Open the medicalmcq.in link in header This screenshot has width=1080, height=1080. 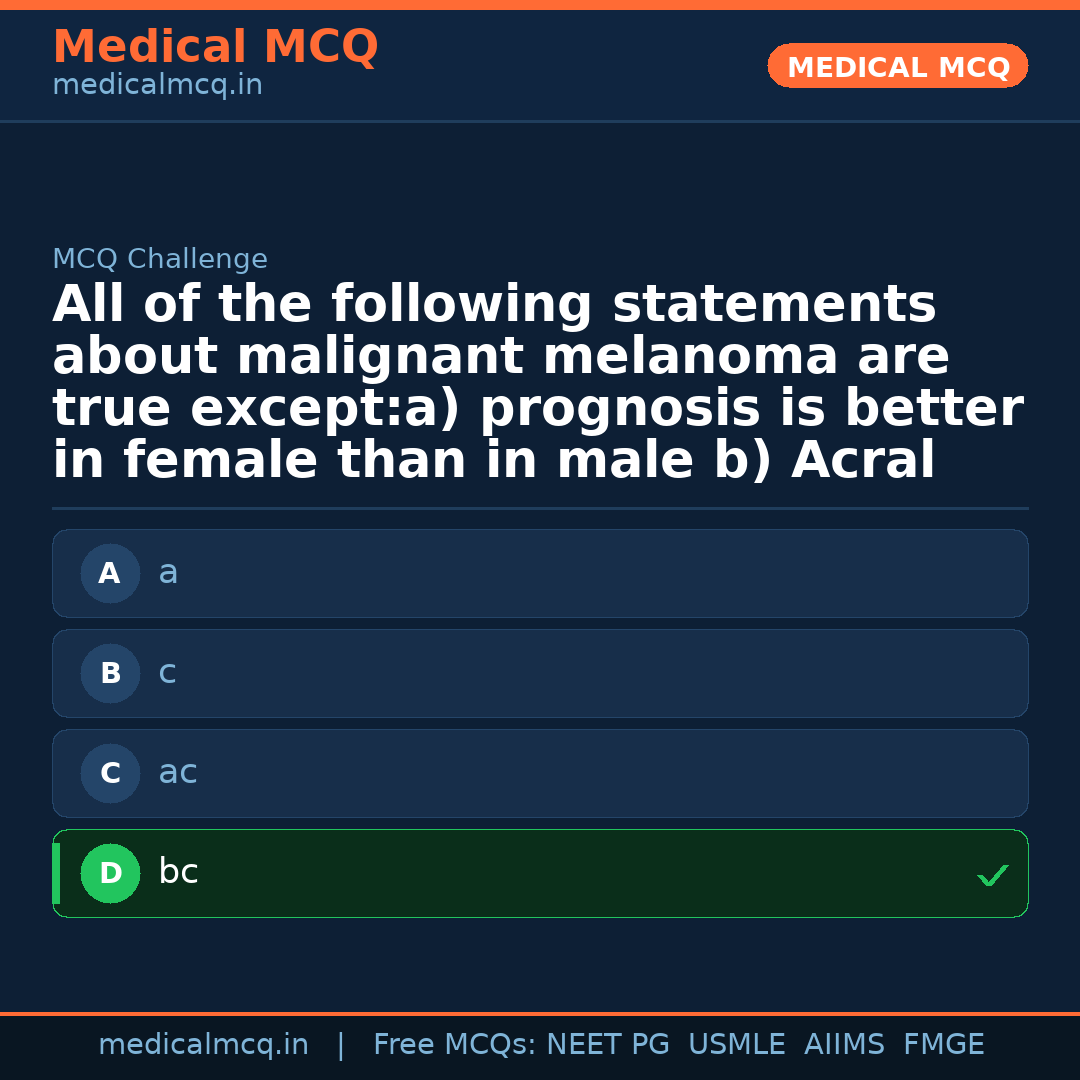point(157,85)
